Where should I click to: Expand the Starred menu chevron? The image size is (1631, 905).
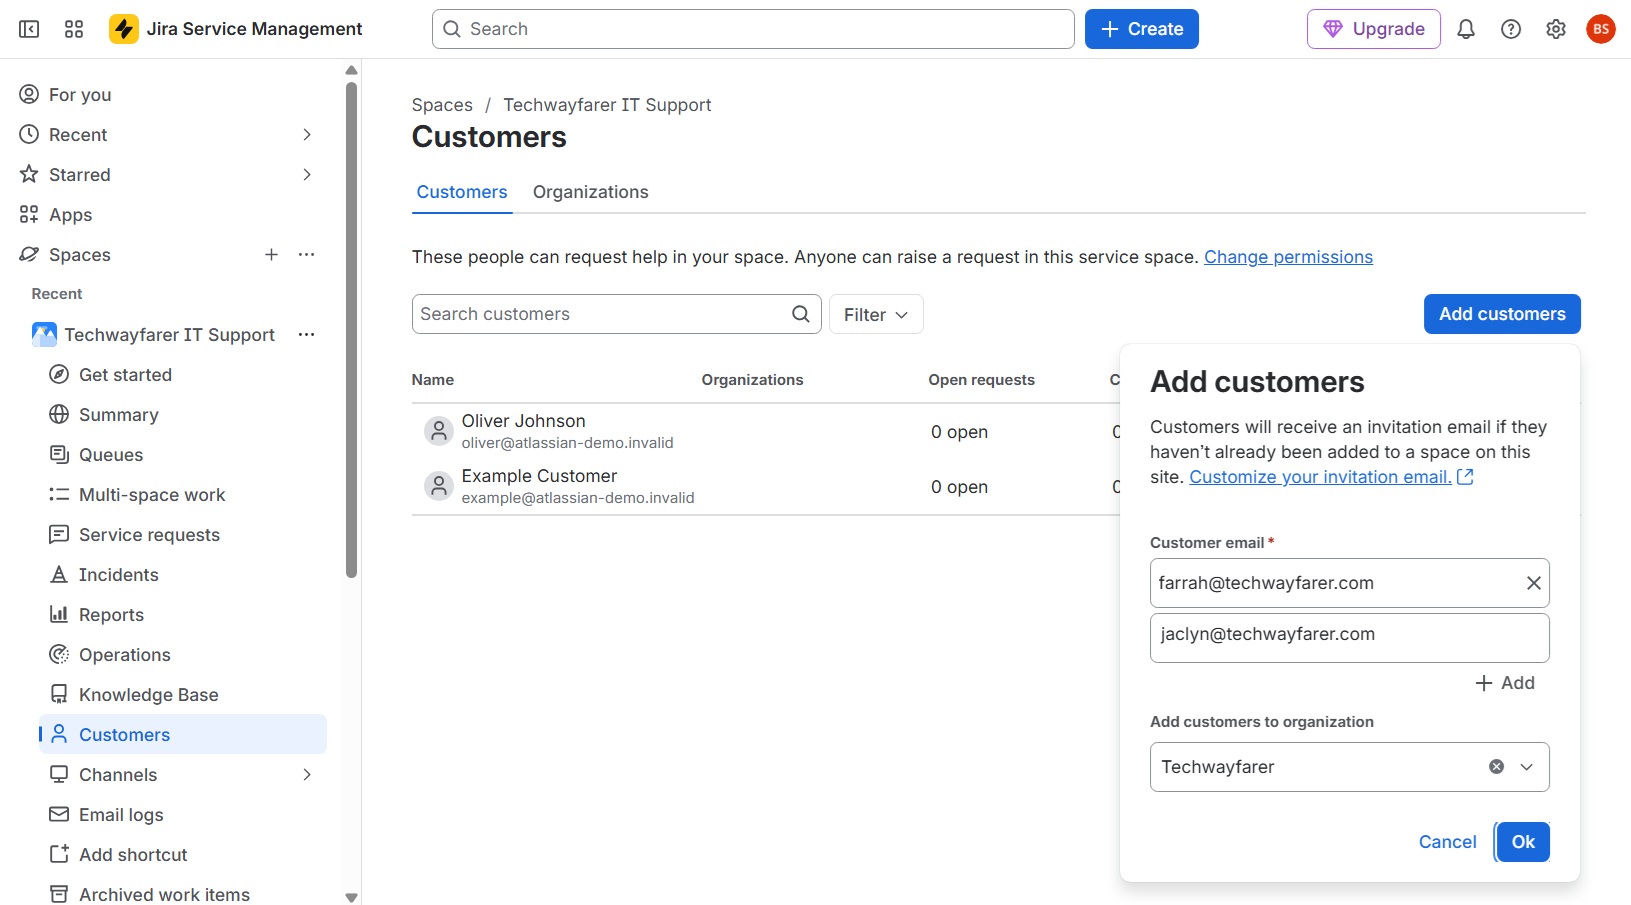click(x=307, y=174)
